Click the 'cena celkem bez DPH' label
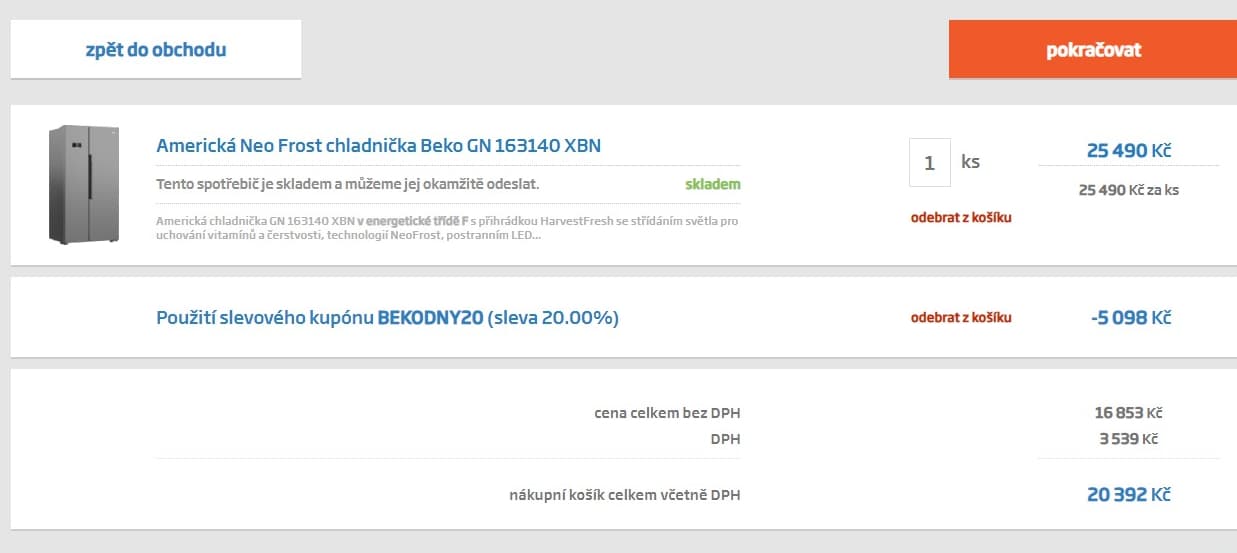Image resolution: width=1237 pixels, height=553 pixels. 667,412
